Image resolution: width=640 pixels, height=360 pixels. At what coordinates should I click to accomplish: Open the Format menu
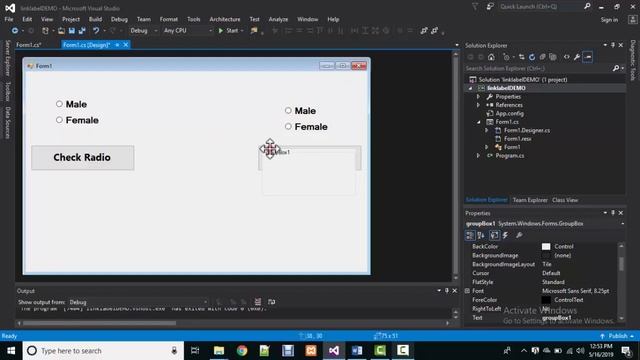pos(169,19)
